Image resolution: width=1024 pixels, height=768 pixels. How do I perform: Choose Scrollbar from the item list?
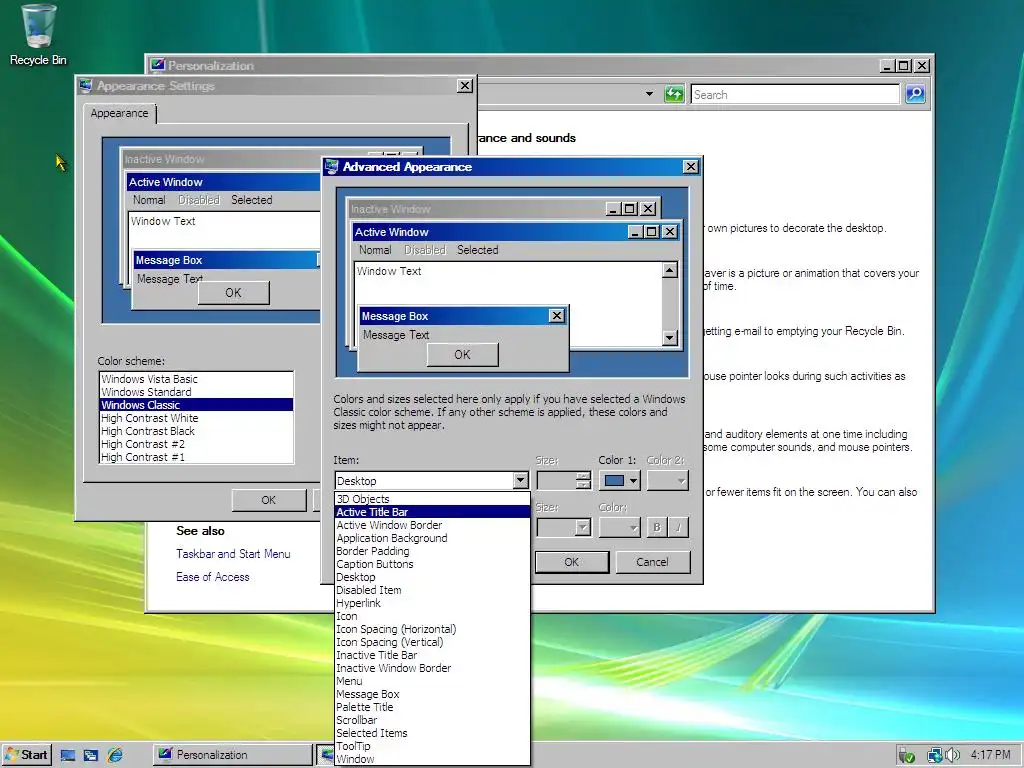pos(432,720)
